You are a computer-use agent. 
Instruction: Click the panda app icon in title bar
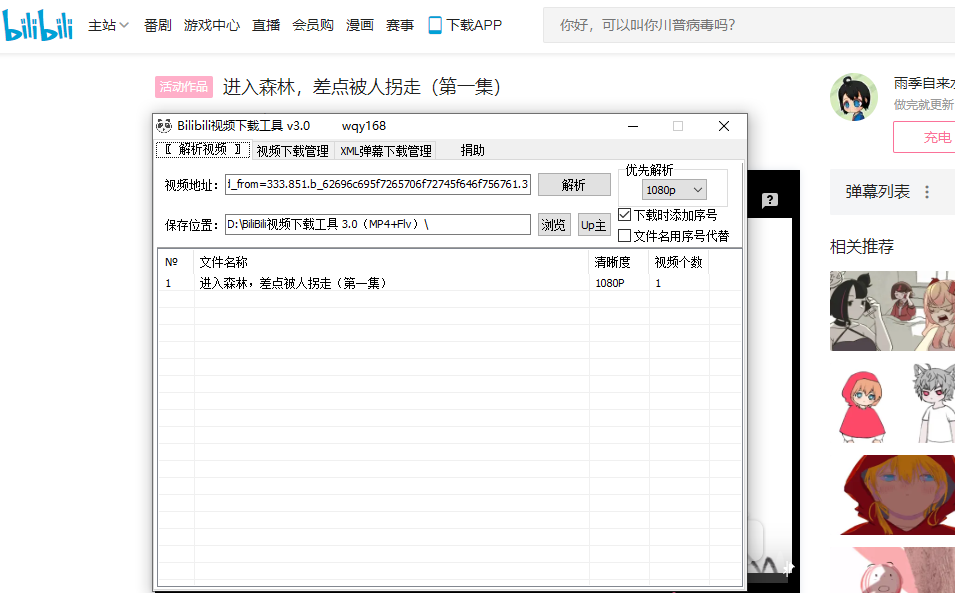coord(164,126)
